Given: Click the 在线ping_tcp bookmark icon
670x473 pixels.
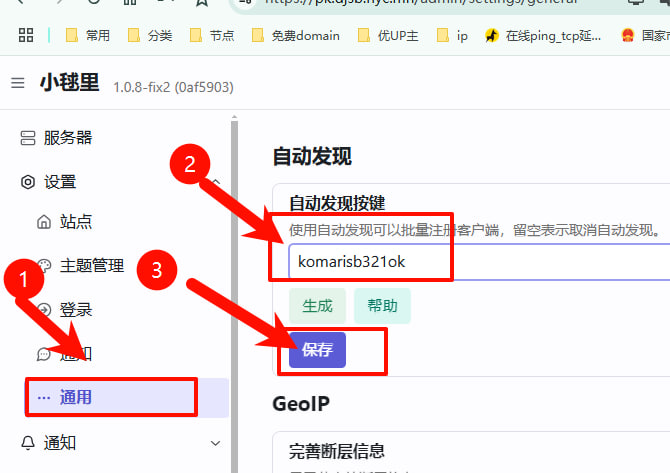Looking at the screenshot, I should click(491, 35).
